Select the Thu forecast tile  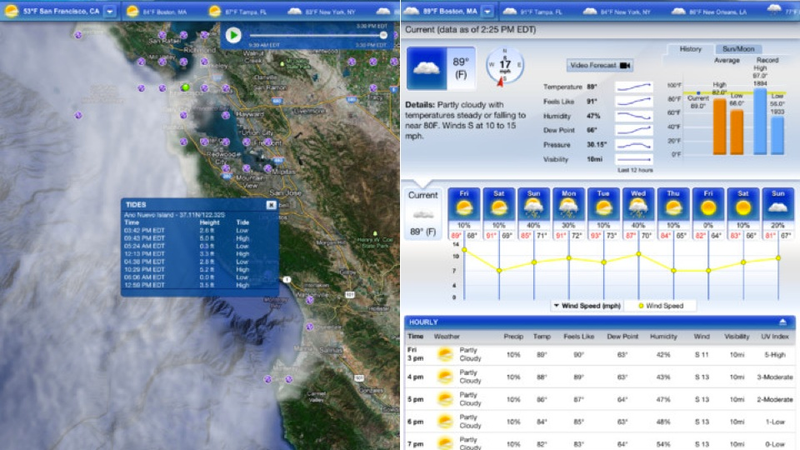673,214
